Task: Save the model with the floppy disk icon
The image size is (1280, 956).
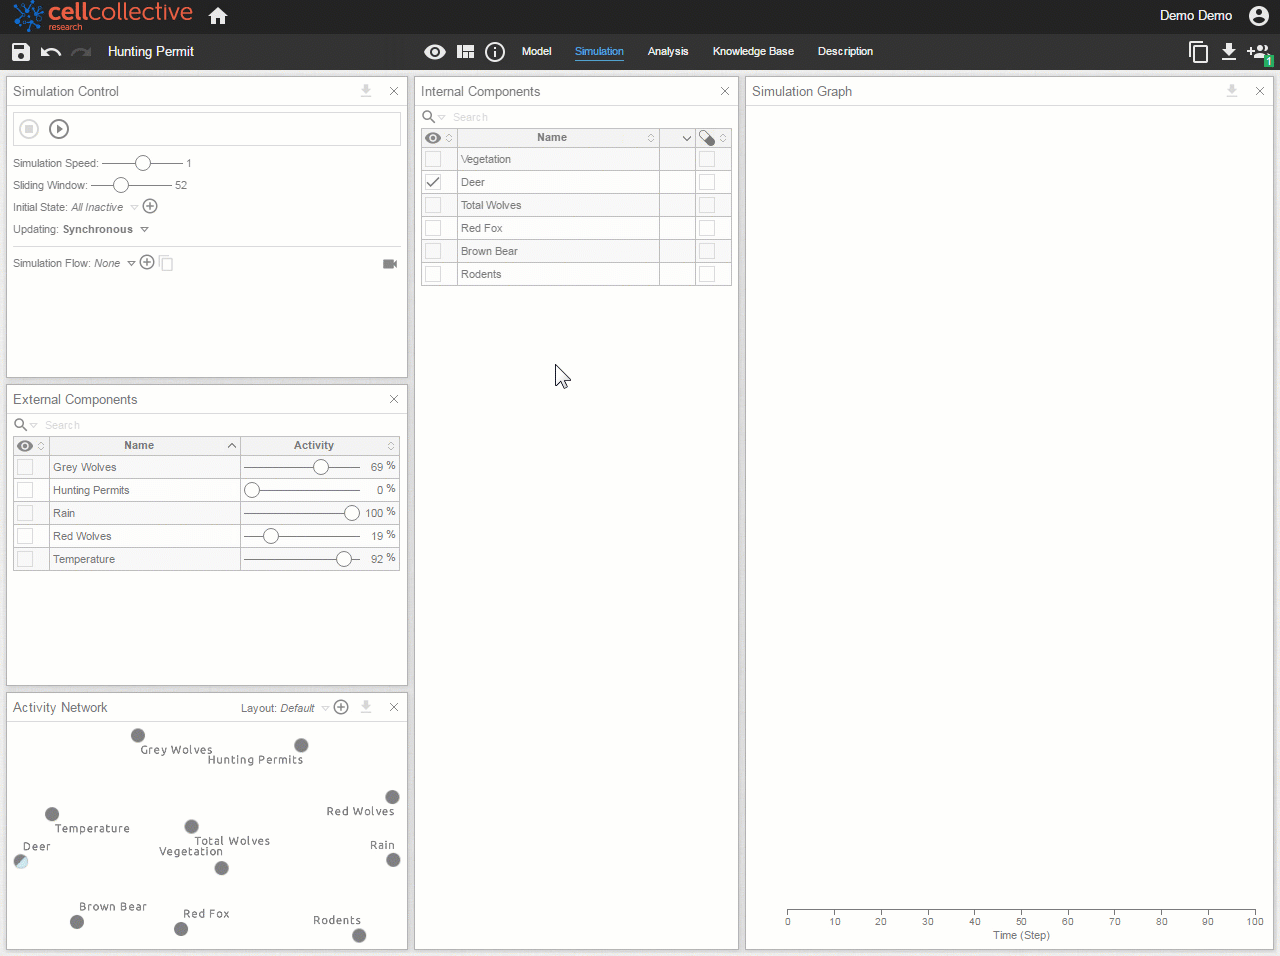Action: 21,52
